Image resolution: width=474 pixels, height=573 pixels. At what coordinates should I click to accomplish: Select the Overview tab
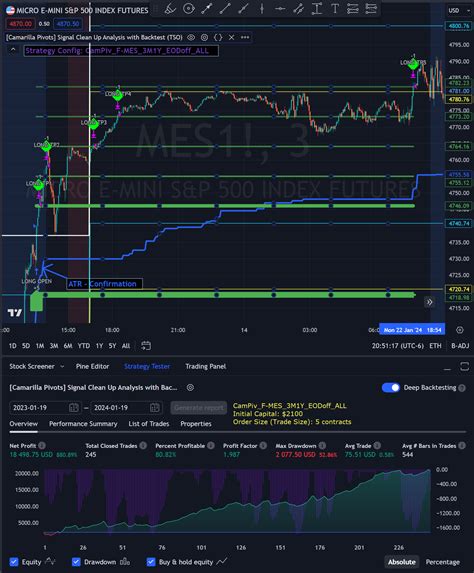point(23,424)
